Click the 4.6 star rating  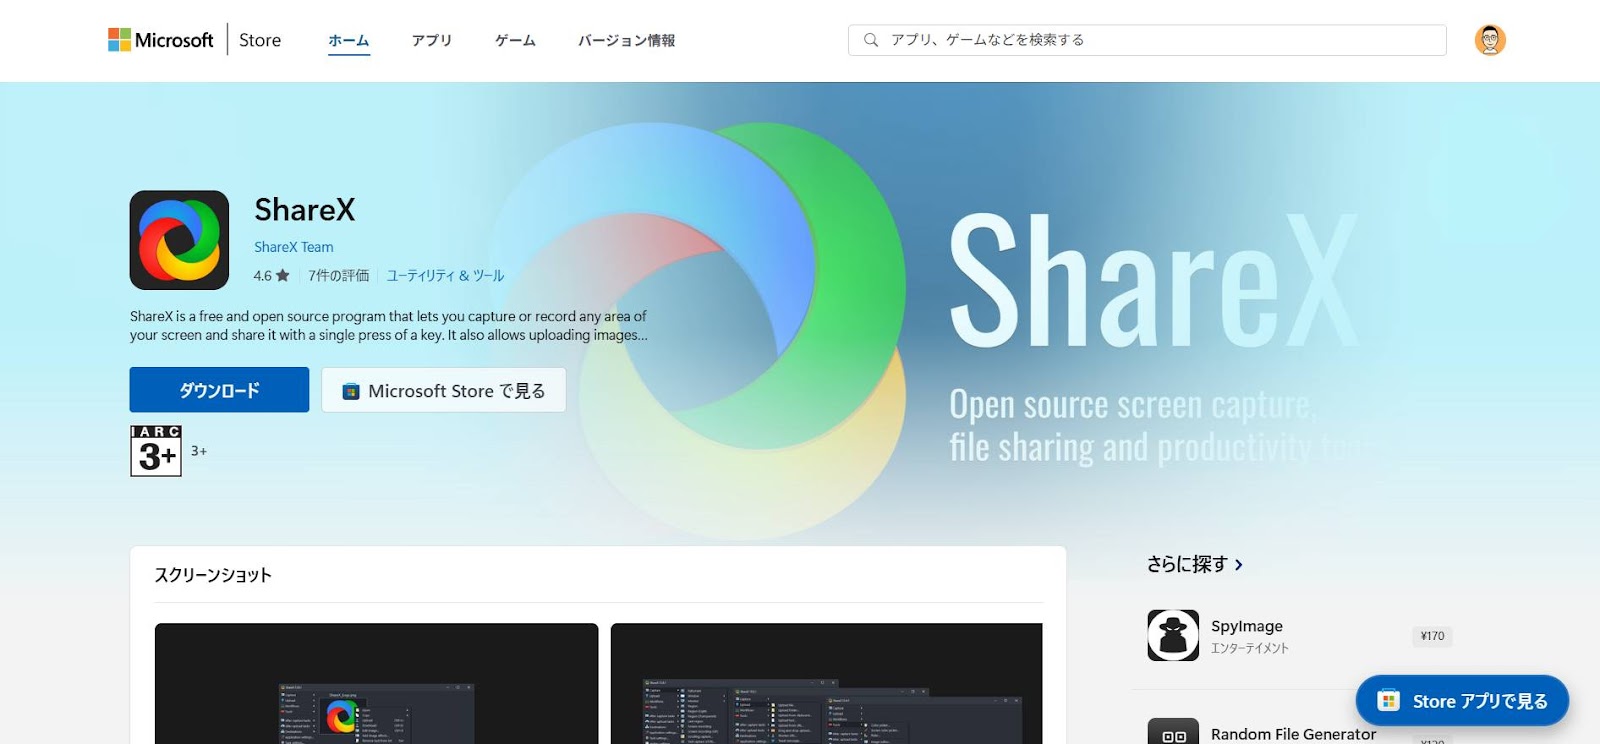pyautogui.click(x=271, y=275)
